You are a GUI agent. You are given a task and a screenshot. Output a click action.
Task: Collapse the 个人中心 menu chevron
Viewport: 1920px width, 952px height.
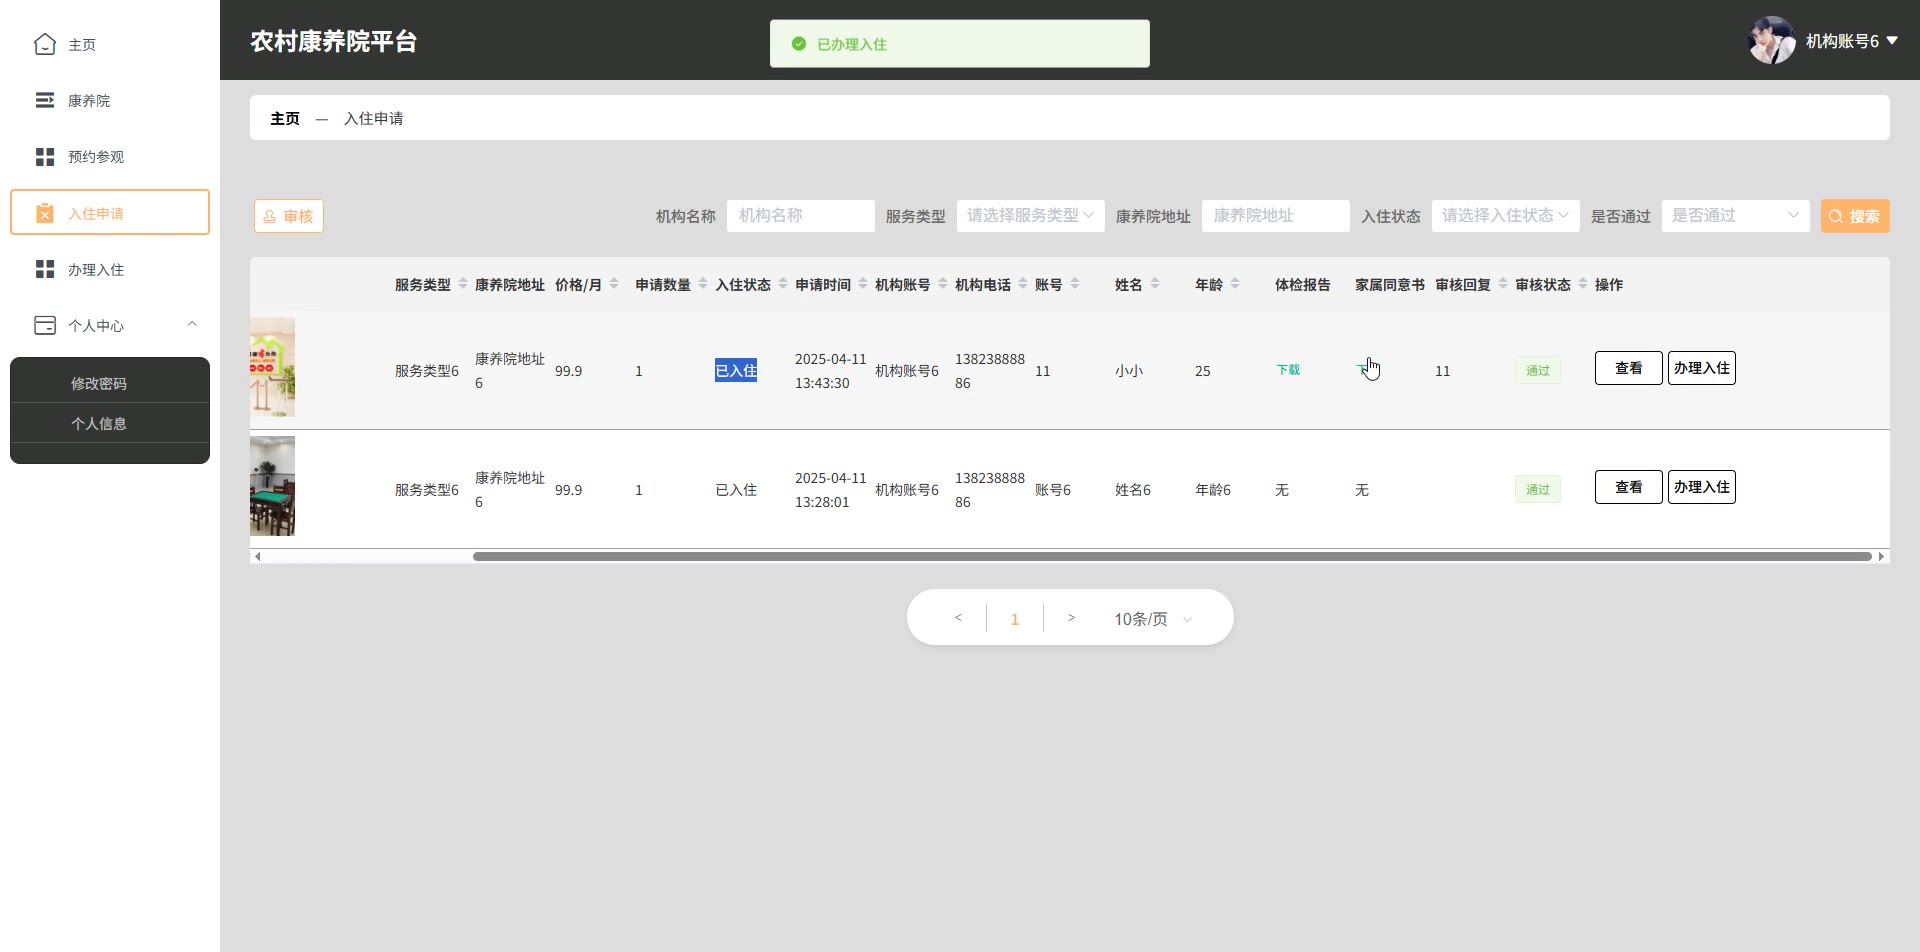click(x=192, y=324)
